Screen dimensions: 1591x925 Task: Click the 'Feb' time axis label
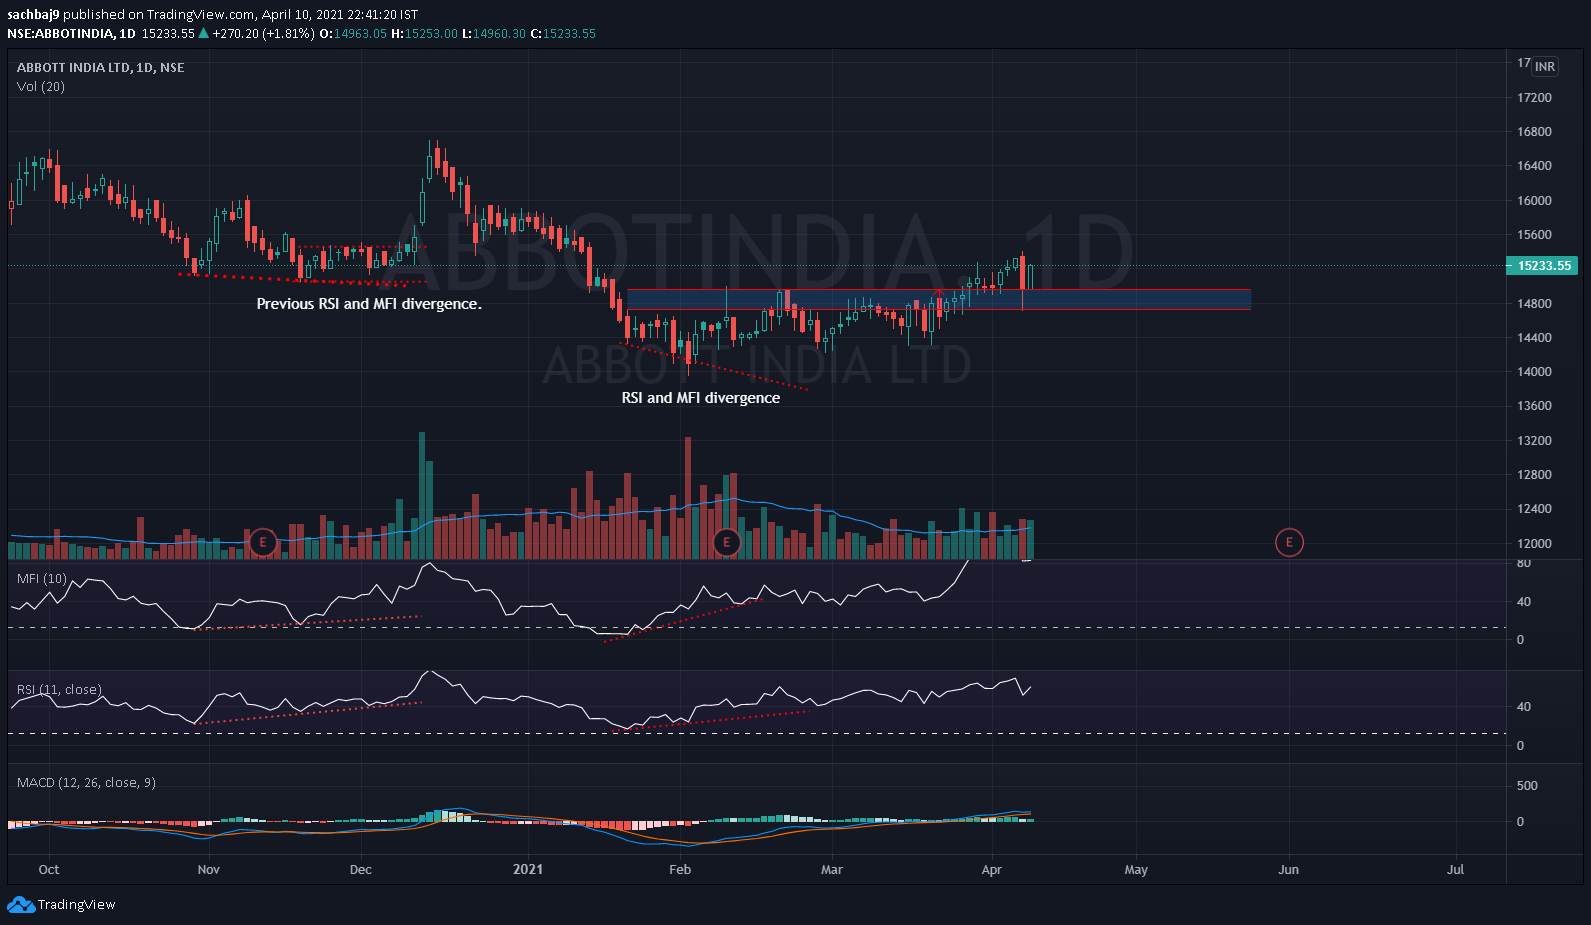coord(680,869)
